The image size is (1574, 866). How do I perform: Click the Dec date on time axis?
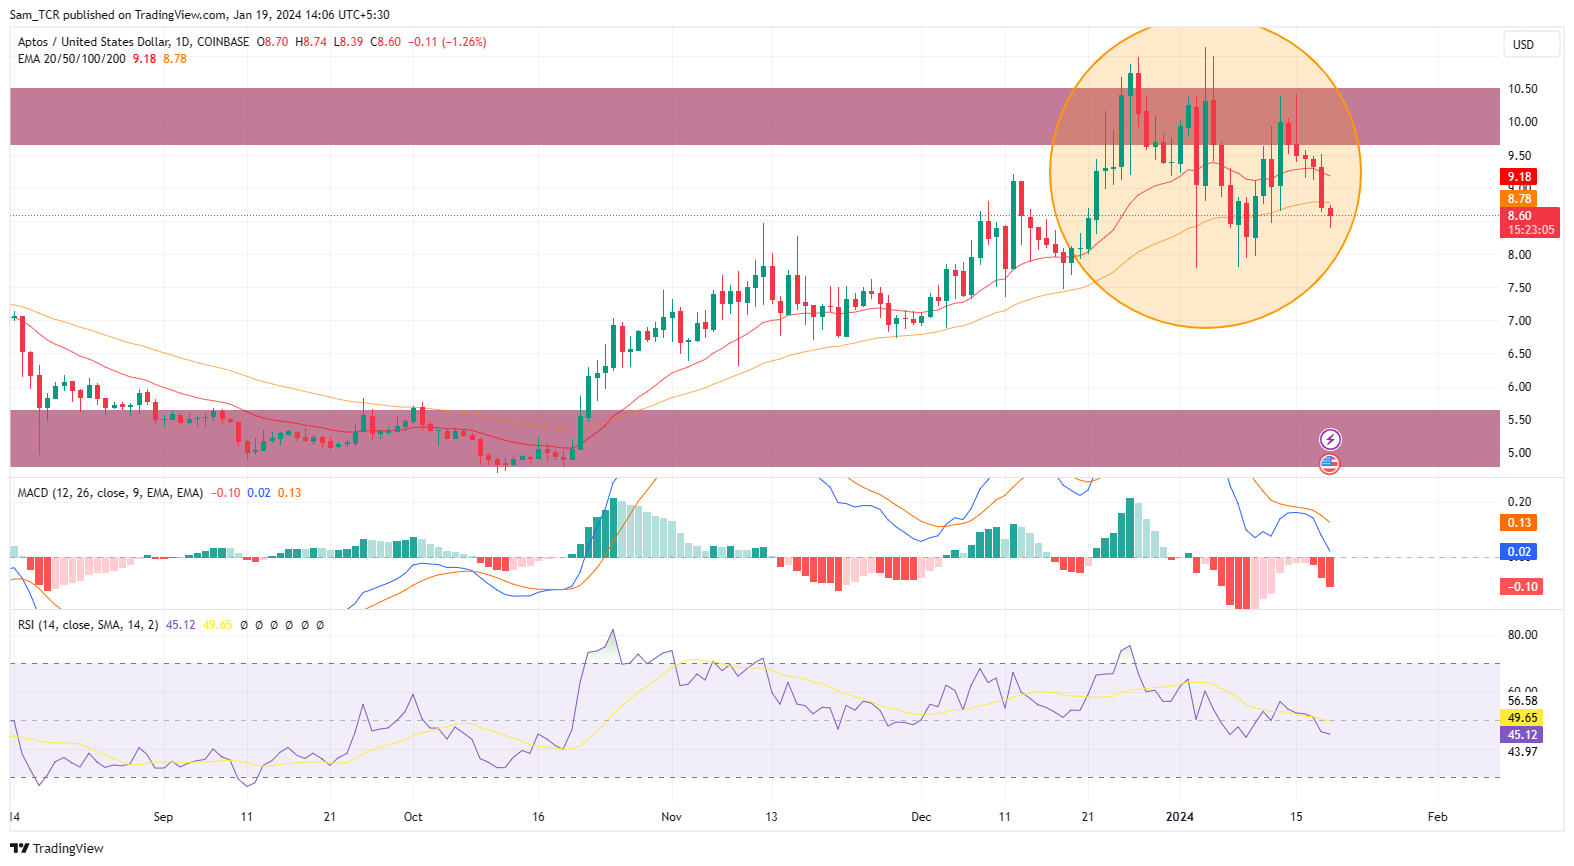click(921, 817)
